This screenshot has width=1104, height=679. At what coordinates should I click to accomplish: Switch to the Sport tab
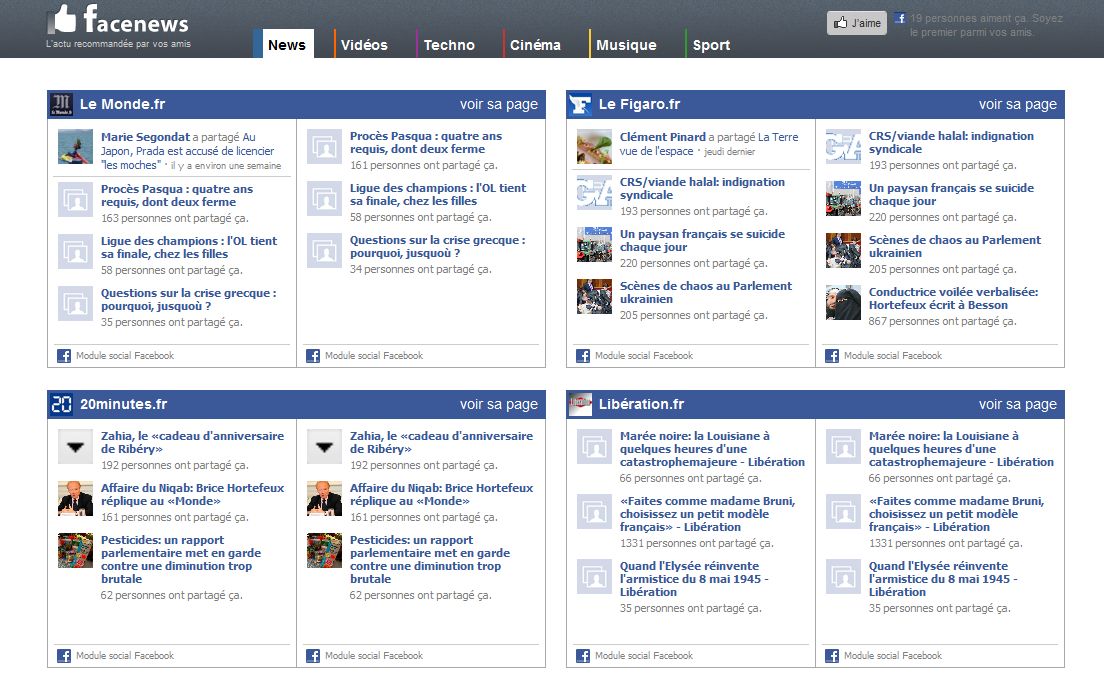(x=711, y=45)
